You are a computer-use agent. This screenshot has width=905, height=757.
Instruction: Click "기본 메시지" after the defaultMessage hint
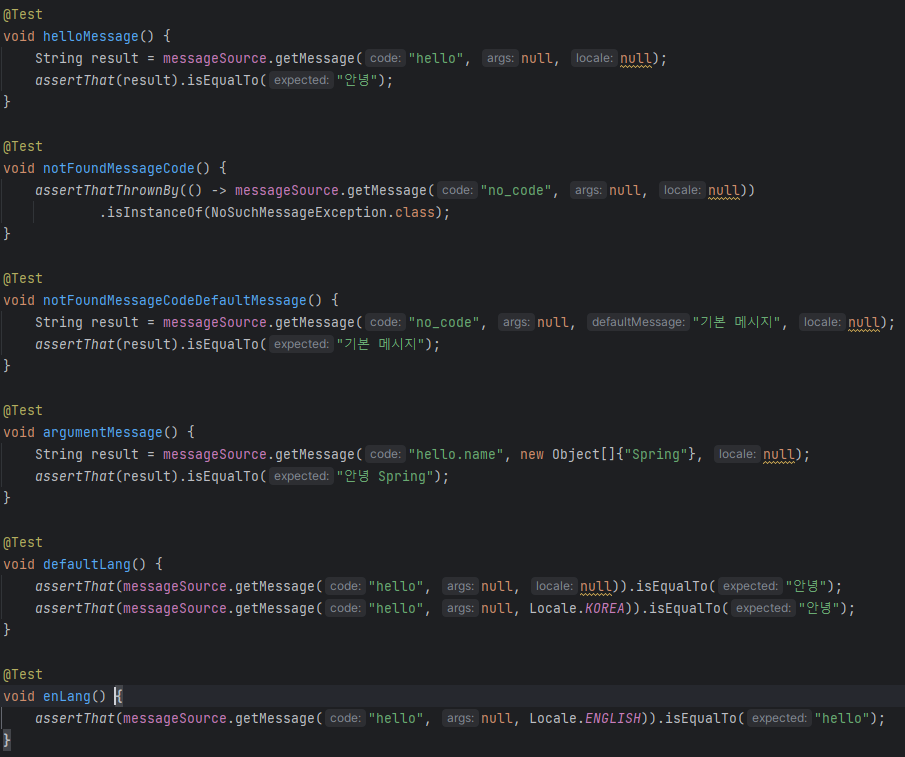tap(736, 323)
